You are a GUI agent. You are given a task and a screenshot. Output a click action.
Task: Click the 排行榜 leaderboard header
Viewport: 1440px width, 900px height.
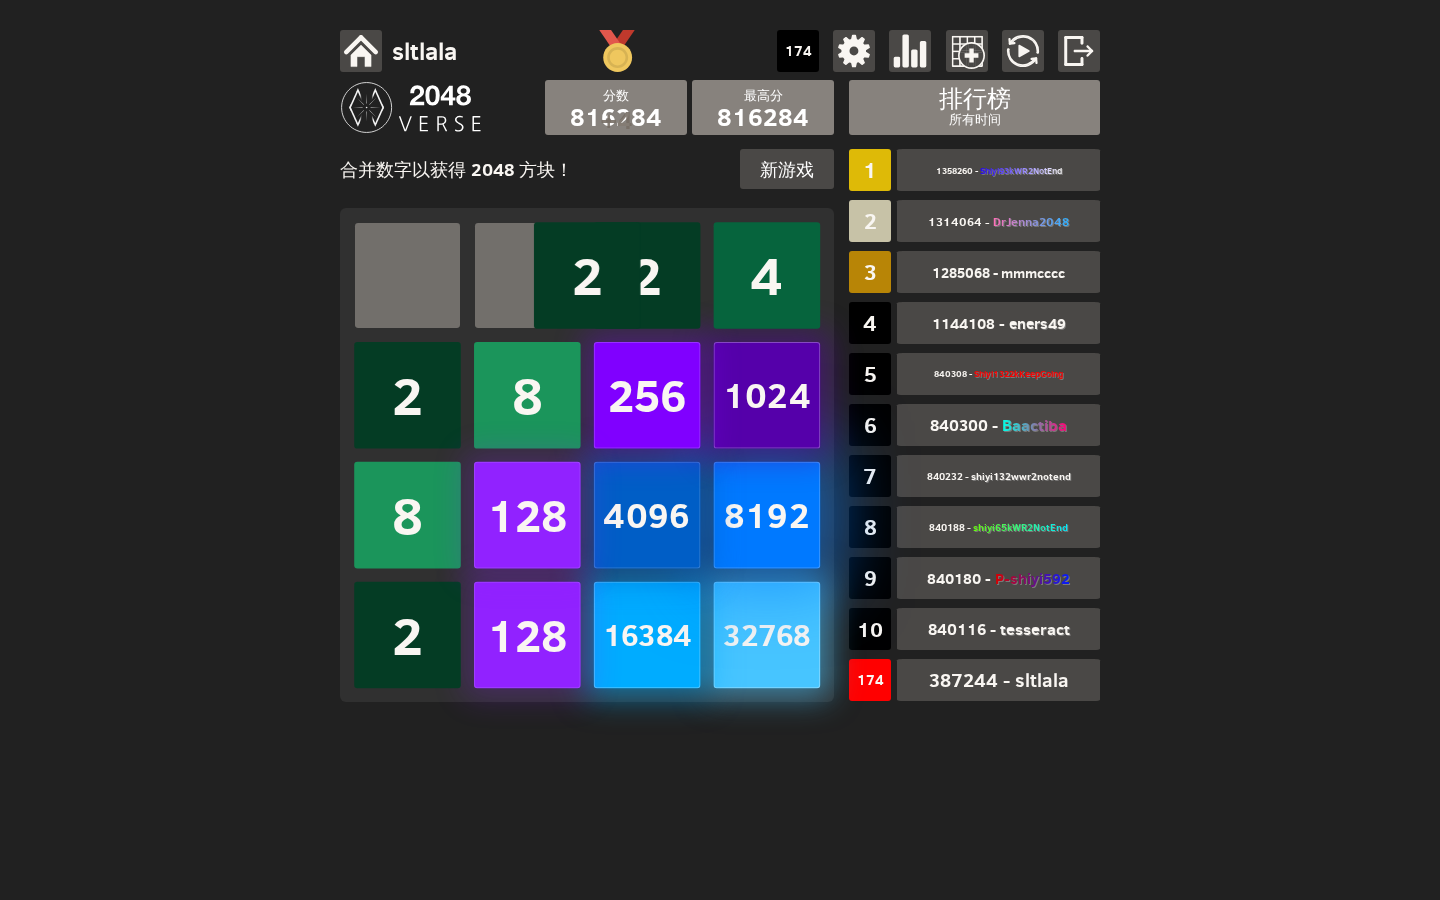click(x=974, y=107)
